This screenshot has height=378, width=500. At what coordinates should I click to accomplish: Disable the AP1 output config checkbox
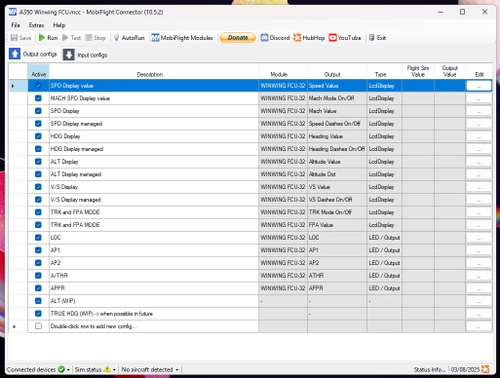pos(38,250)
